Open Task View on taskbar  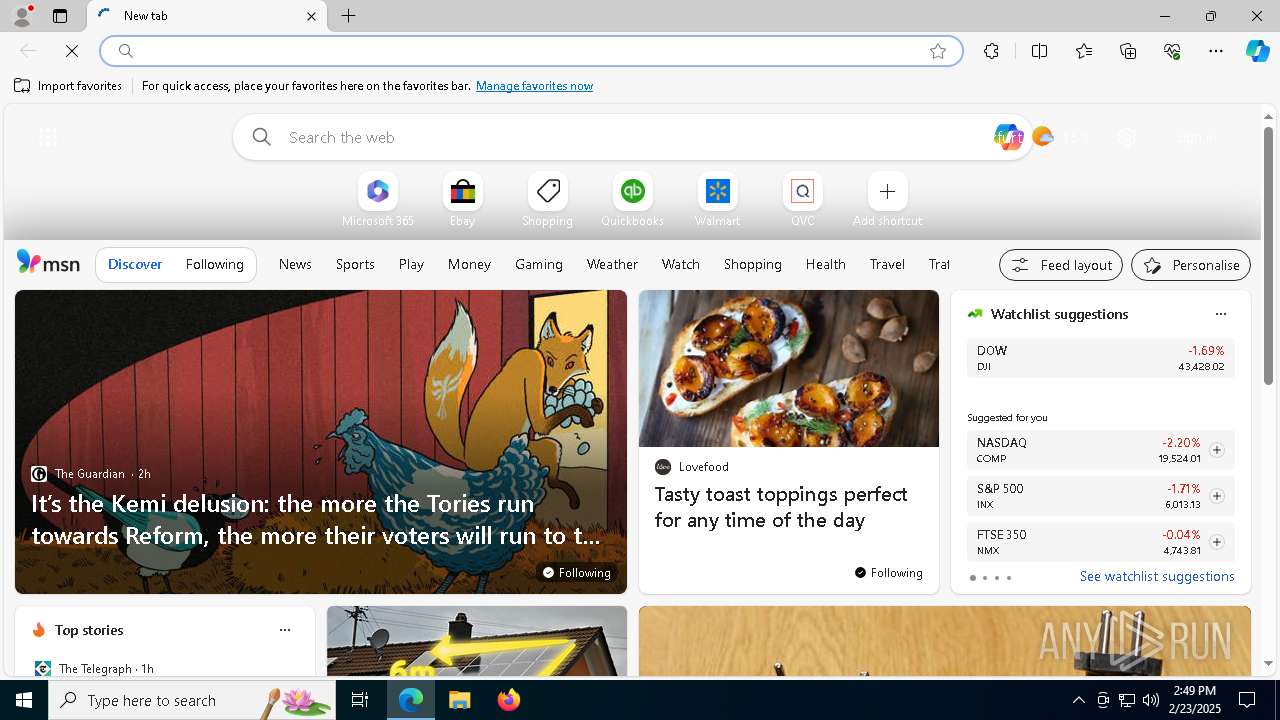point(360,700)
